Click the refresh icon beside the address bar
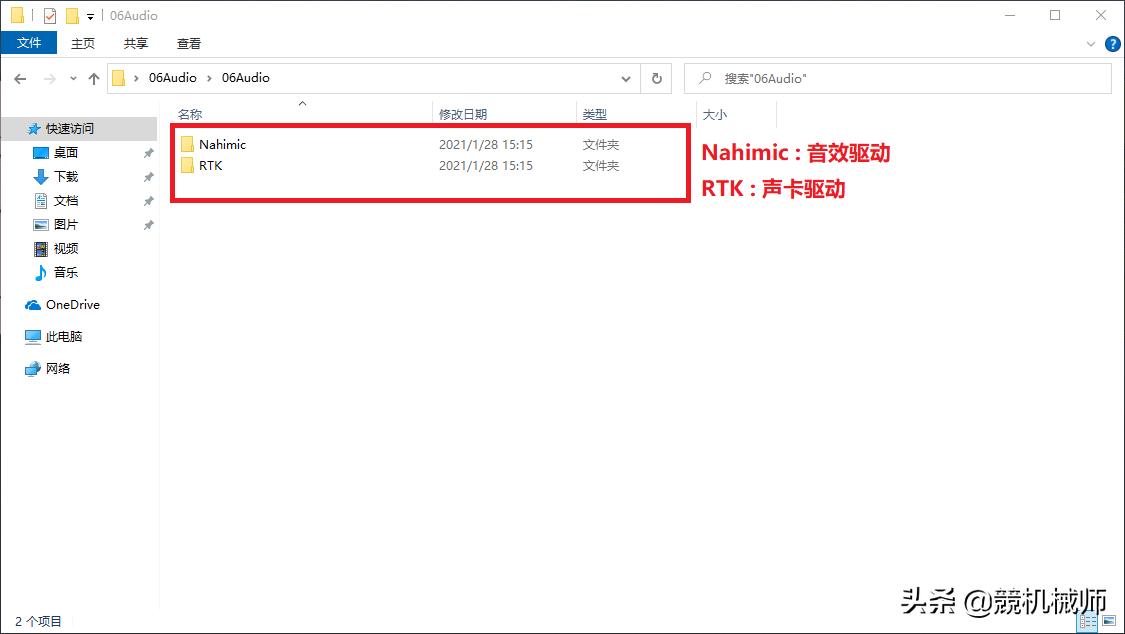1125x634 pixels. click(657, 78)
